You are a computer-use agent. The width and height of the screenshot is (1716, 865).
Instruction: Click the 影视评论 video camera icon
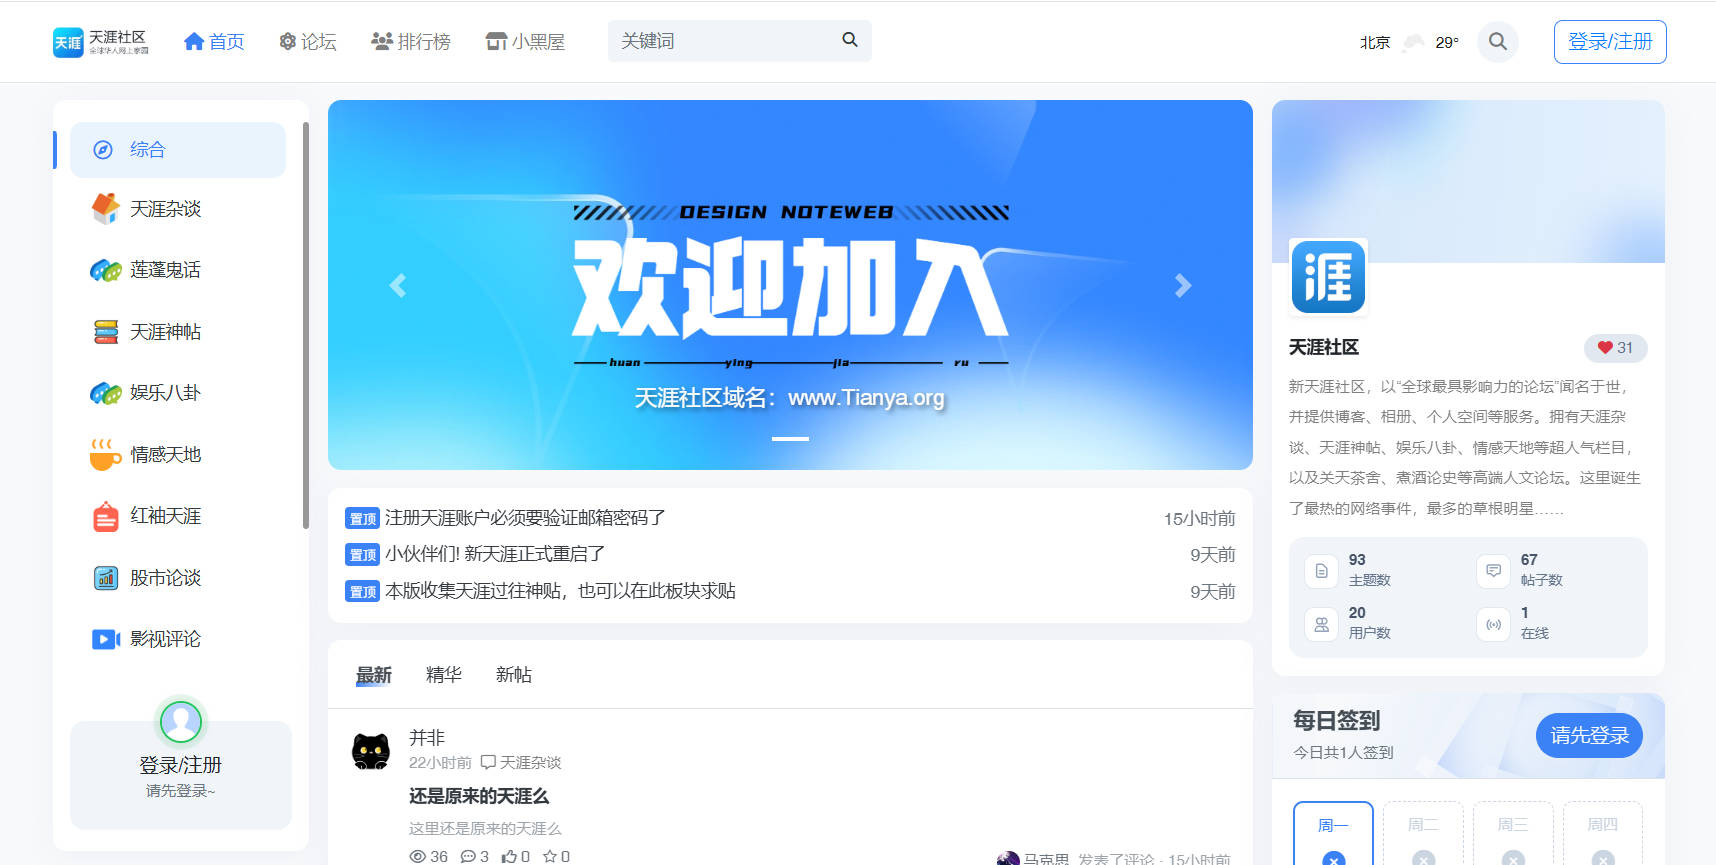tap(106, 639)
